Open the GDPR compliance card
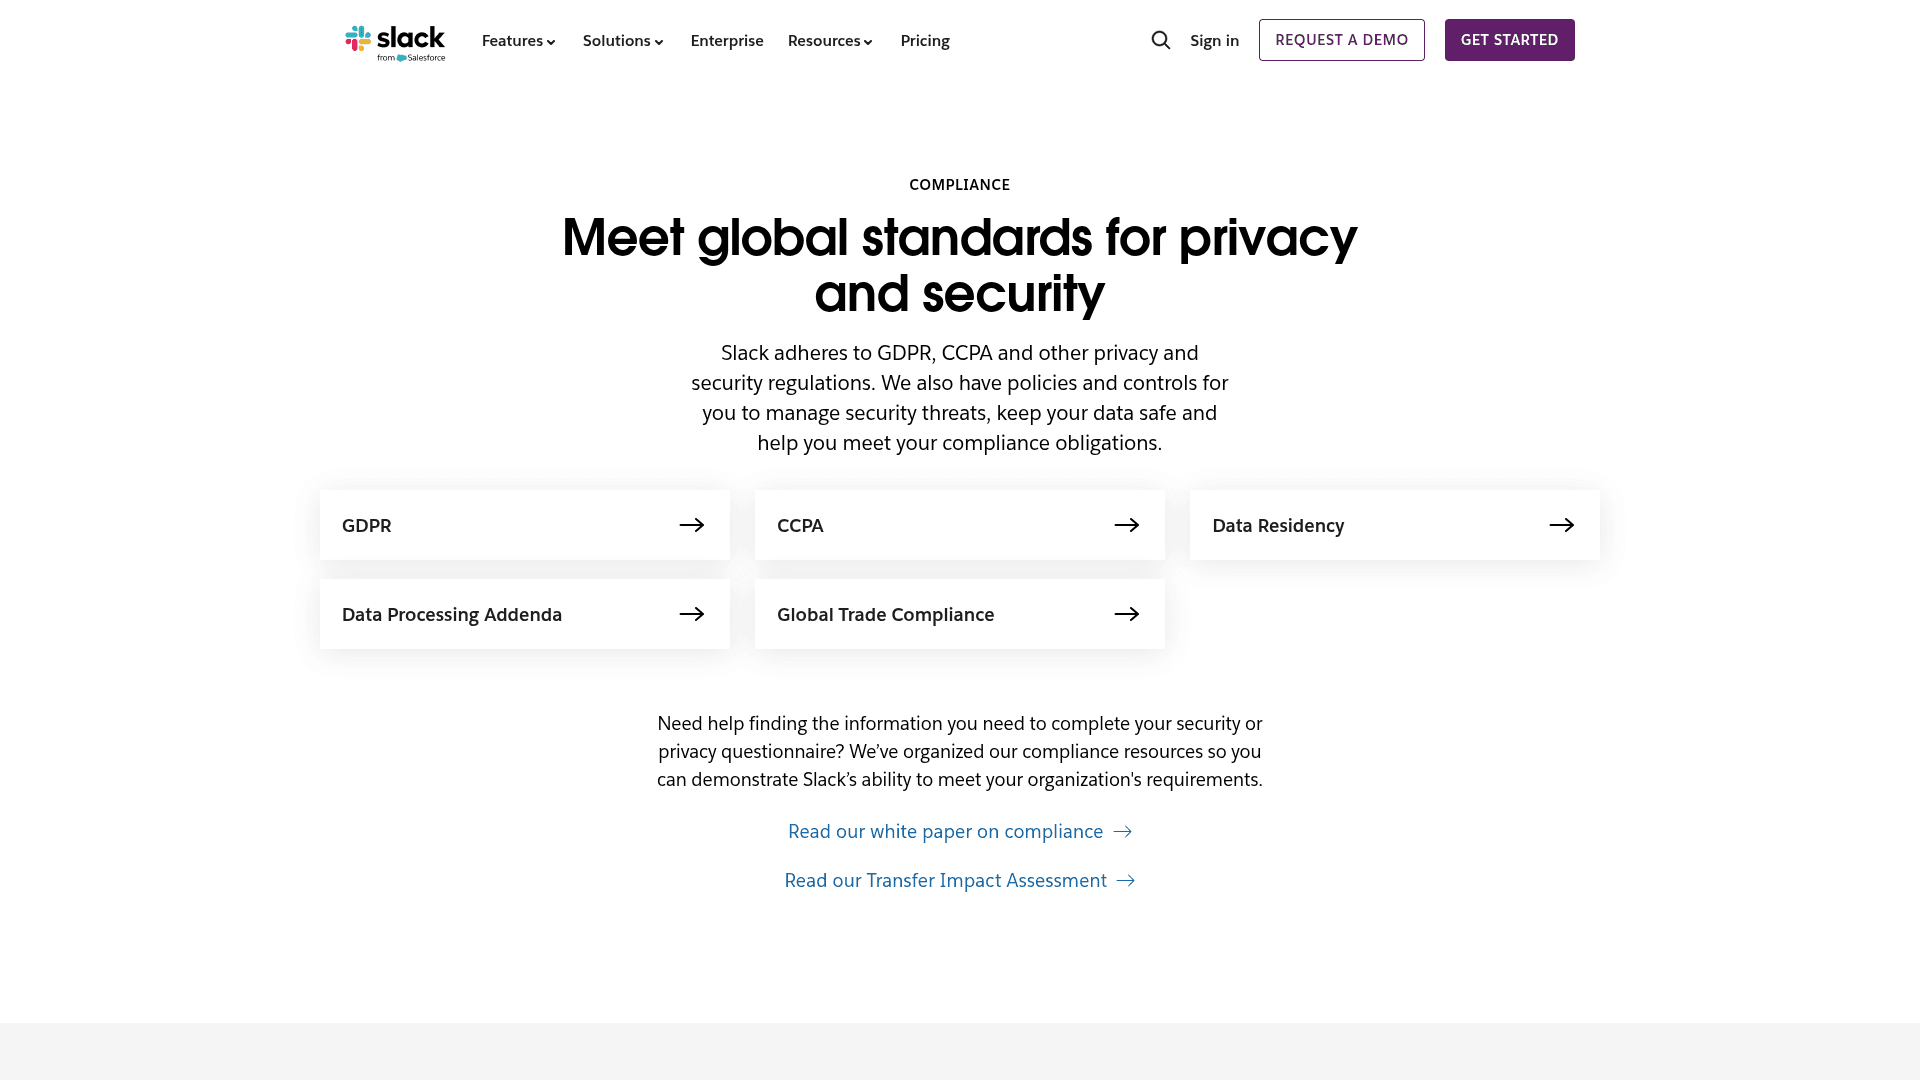Viewport: 1920px width, 1080px height. pyautogui.click(x=524, y=524)
